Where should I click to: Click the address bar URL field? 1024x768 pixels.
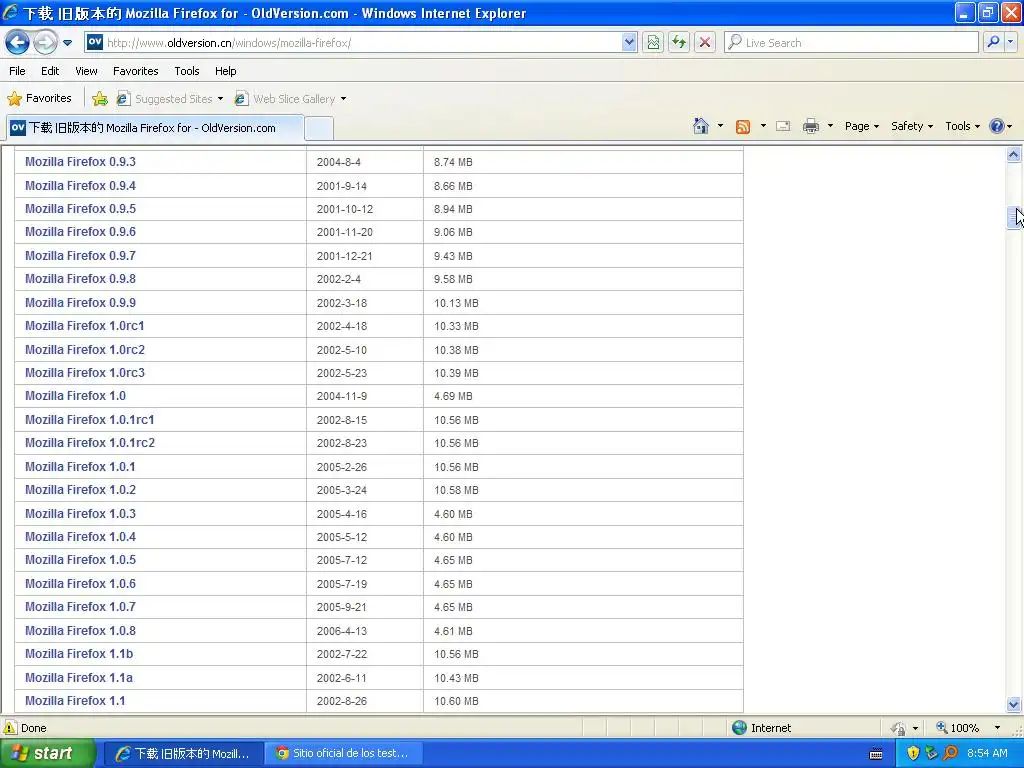tap(362, 42)
